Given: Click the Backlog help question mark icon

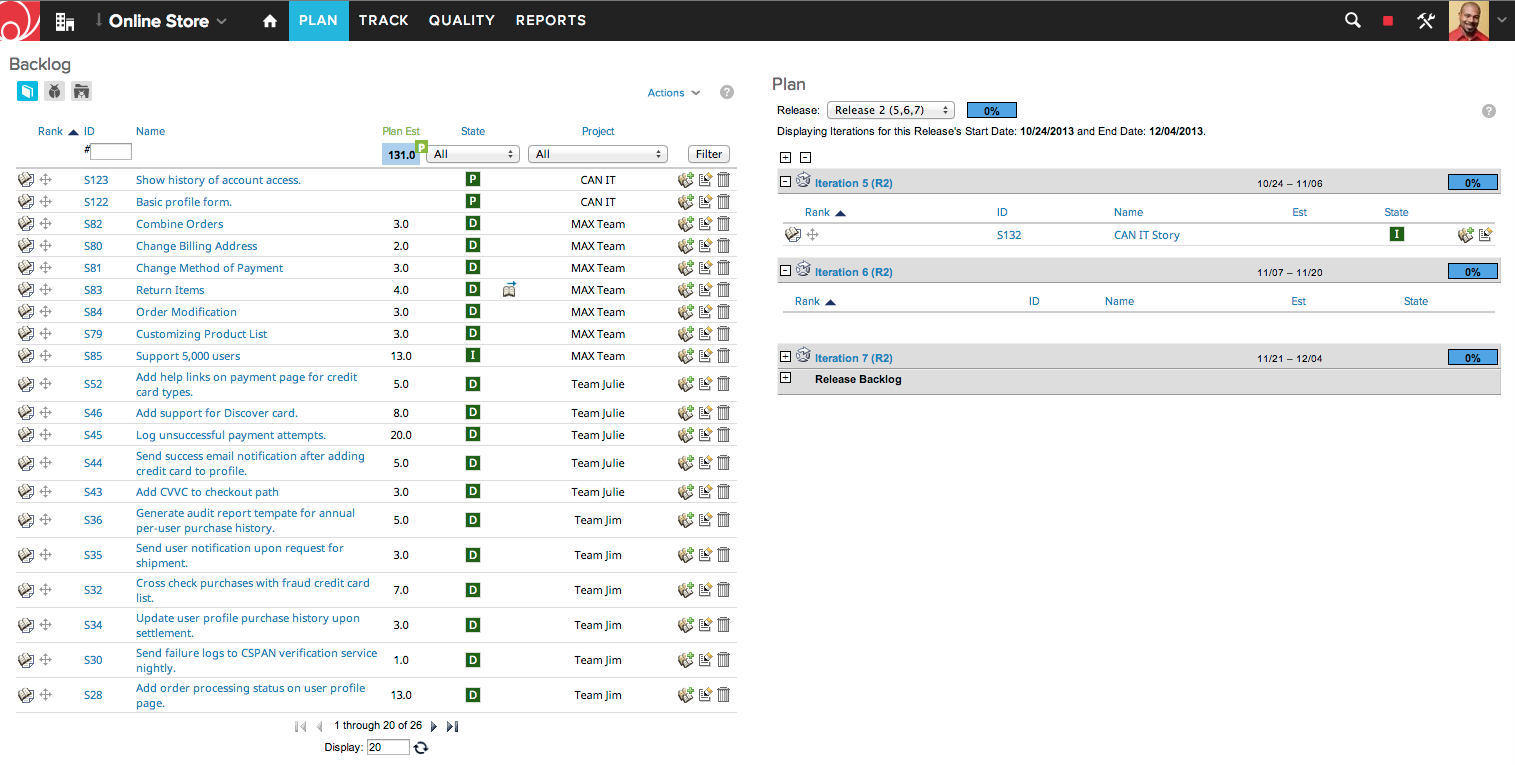Looking at the screenshot, I should (x=727, y=92).
